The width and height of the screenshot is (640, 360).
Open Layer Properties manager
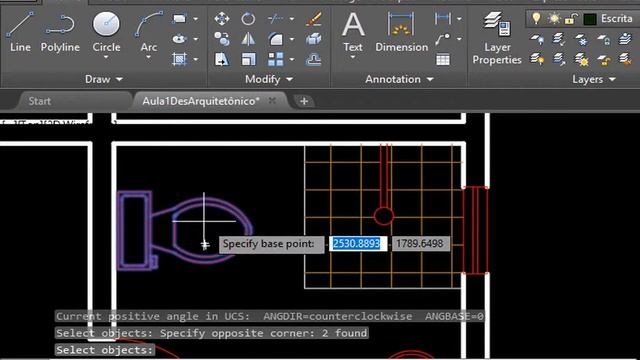pos(497,38)
